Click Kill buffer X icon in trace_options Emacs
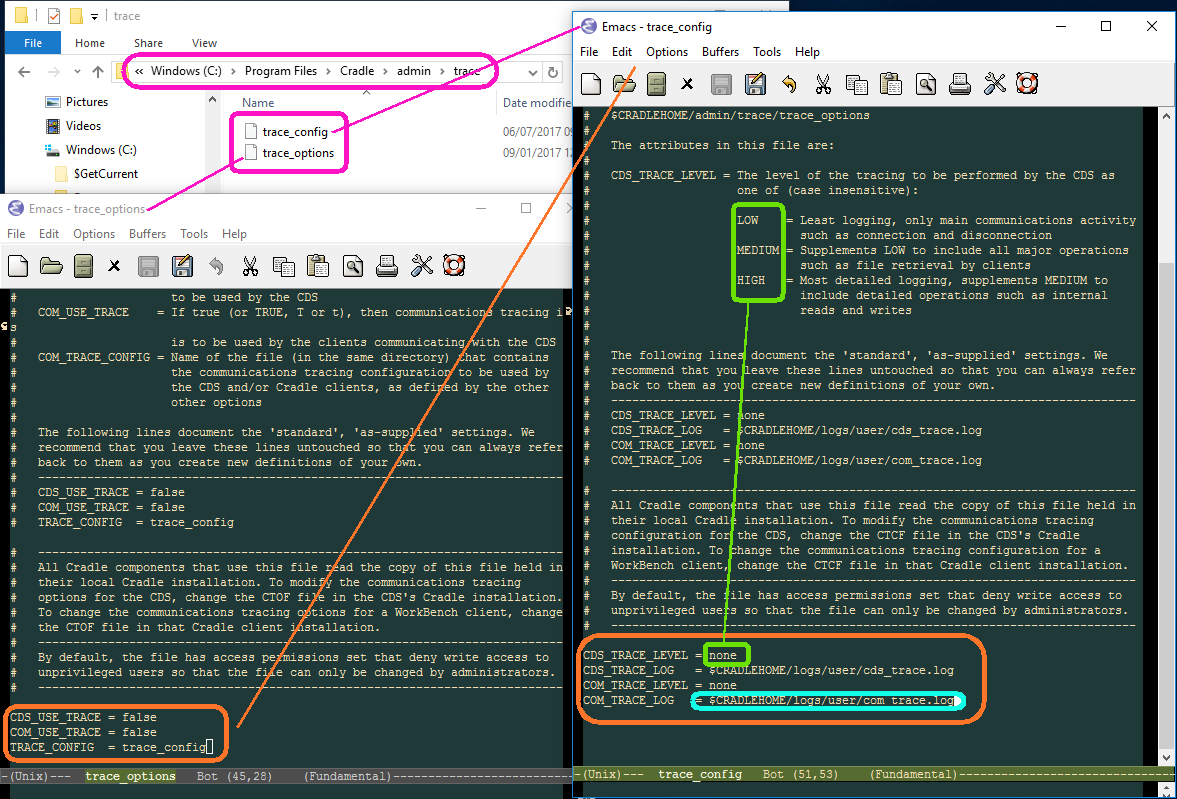This screenshot has width=1177, height=799. click(114, 266)
